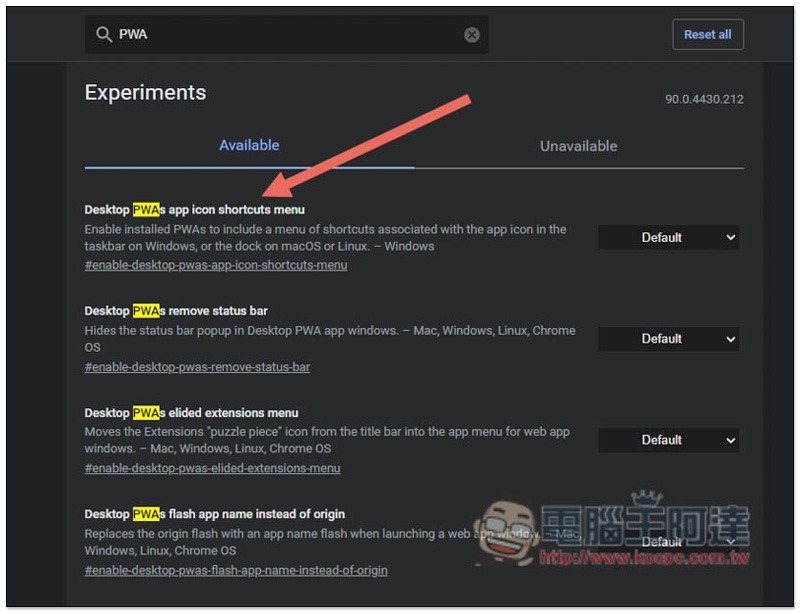Open dropdown for app icon shortcuts menu flag

(x=668, y=237)
